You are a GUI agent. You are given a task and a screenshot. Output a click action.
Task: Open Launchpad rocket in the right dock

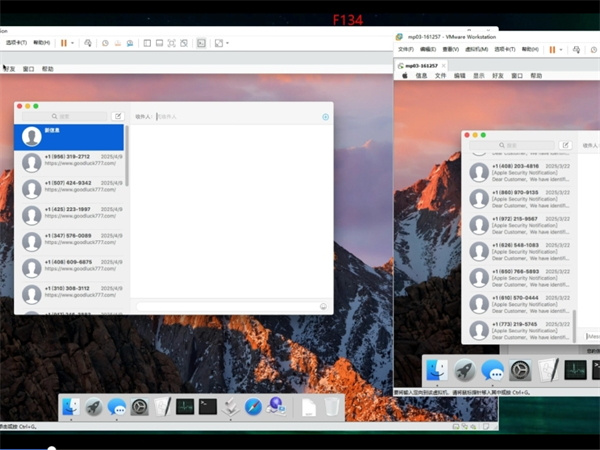[x=464, y=370]
